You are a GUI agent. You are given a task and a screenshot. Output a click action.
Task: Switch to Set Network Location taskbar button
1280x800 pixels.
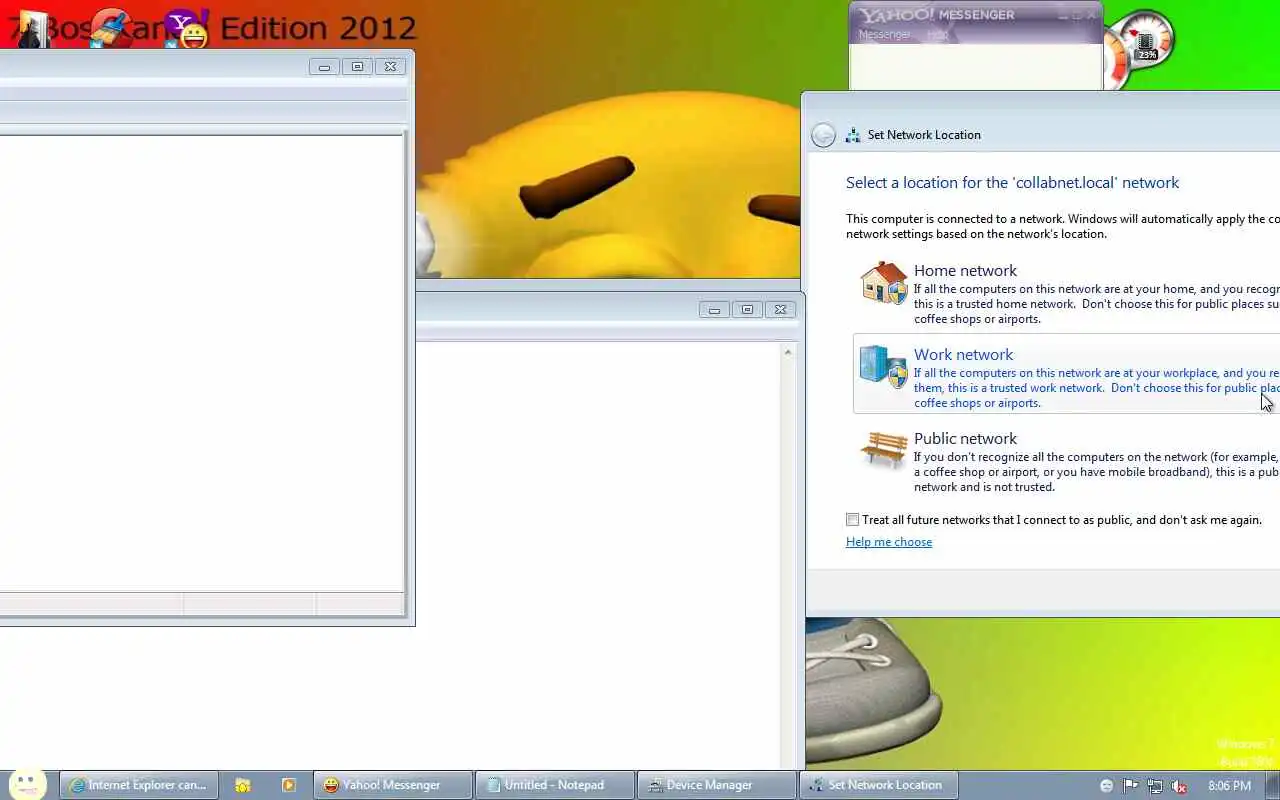(879, 785)
